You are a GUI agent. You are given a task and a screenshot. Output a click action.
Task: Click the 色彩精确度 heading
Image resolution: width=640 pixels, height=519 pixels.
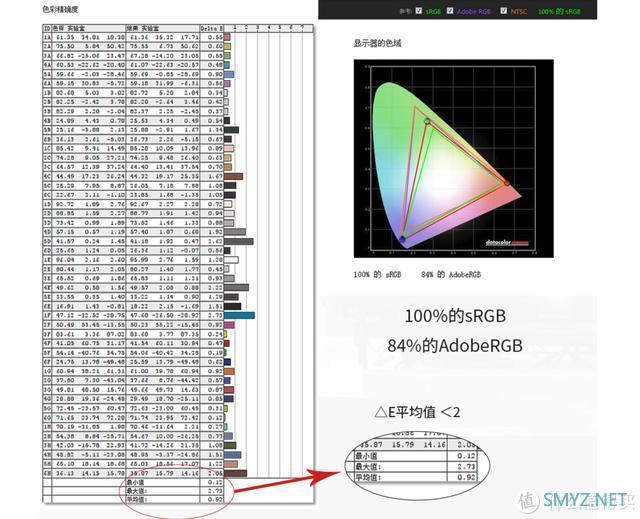click(x=60, y=9)
